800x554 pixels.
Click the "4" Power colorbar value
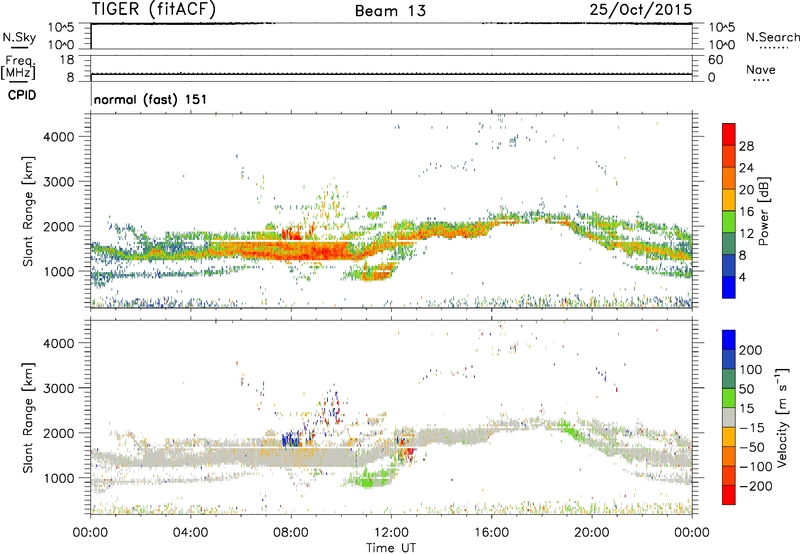[742, 277]
